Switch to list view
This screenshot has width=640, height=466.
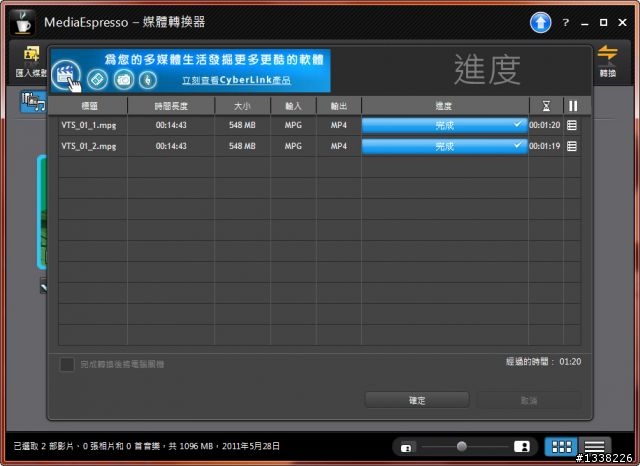594,447
